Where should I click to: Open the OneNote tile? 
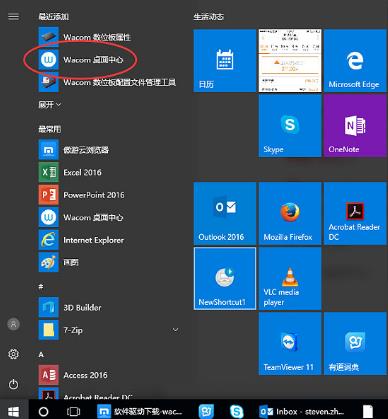tap(355, 125)
